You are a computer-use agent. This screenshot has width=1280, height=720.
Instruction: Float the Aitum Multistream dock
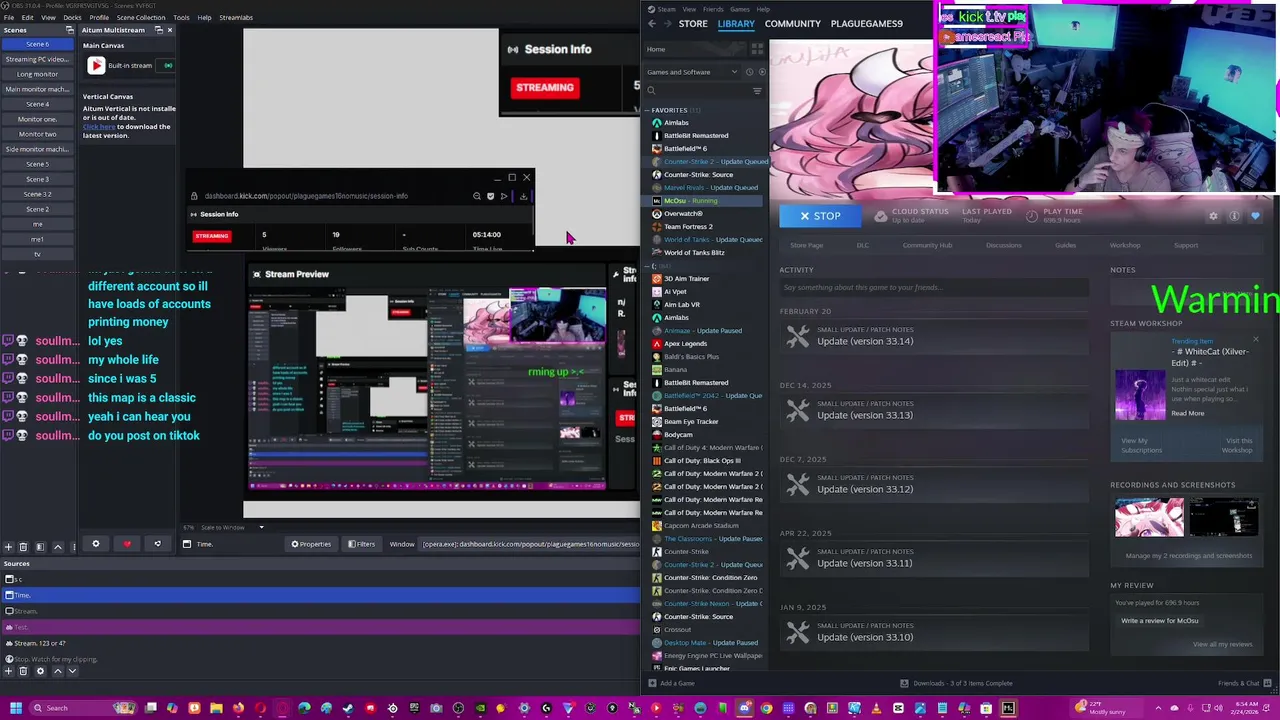pos(159,30)
